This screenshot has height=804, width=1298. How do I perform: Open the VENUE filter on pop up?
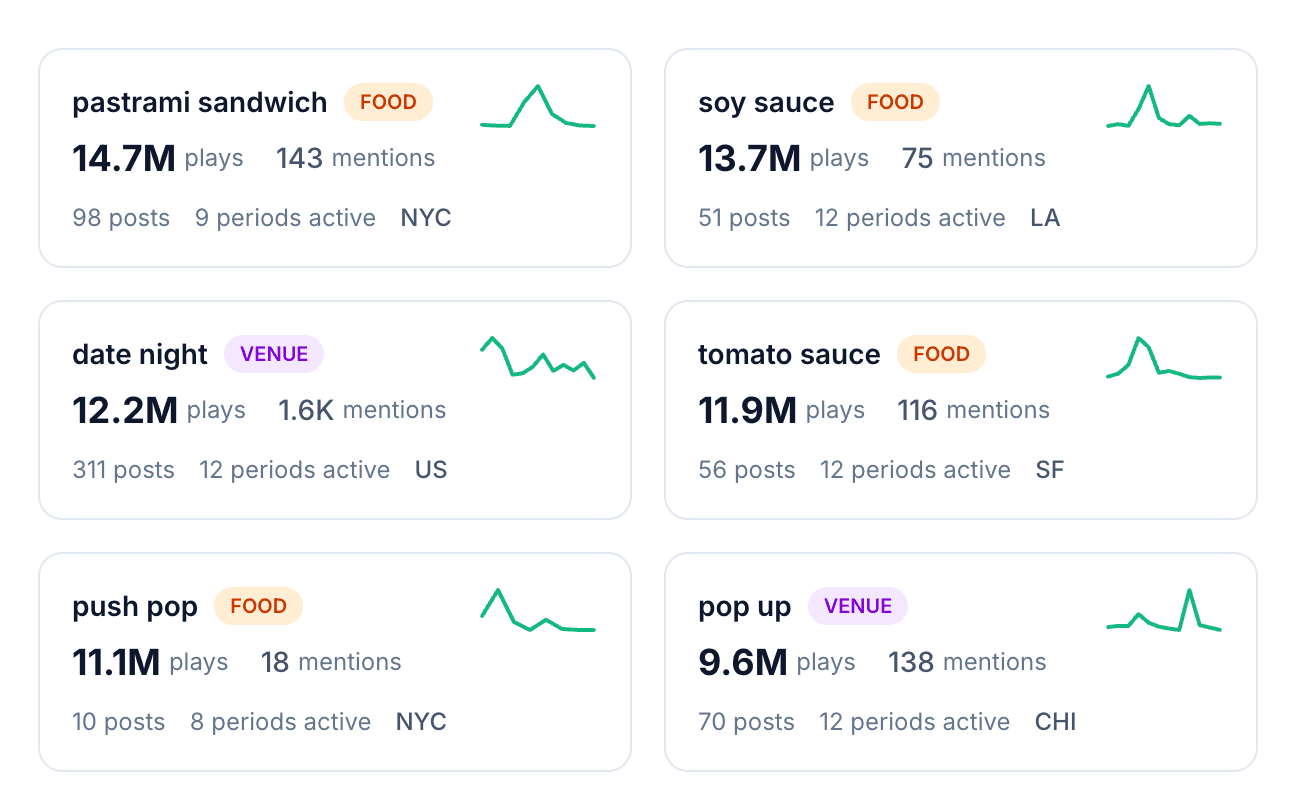tap(858, 606)
